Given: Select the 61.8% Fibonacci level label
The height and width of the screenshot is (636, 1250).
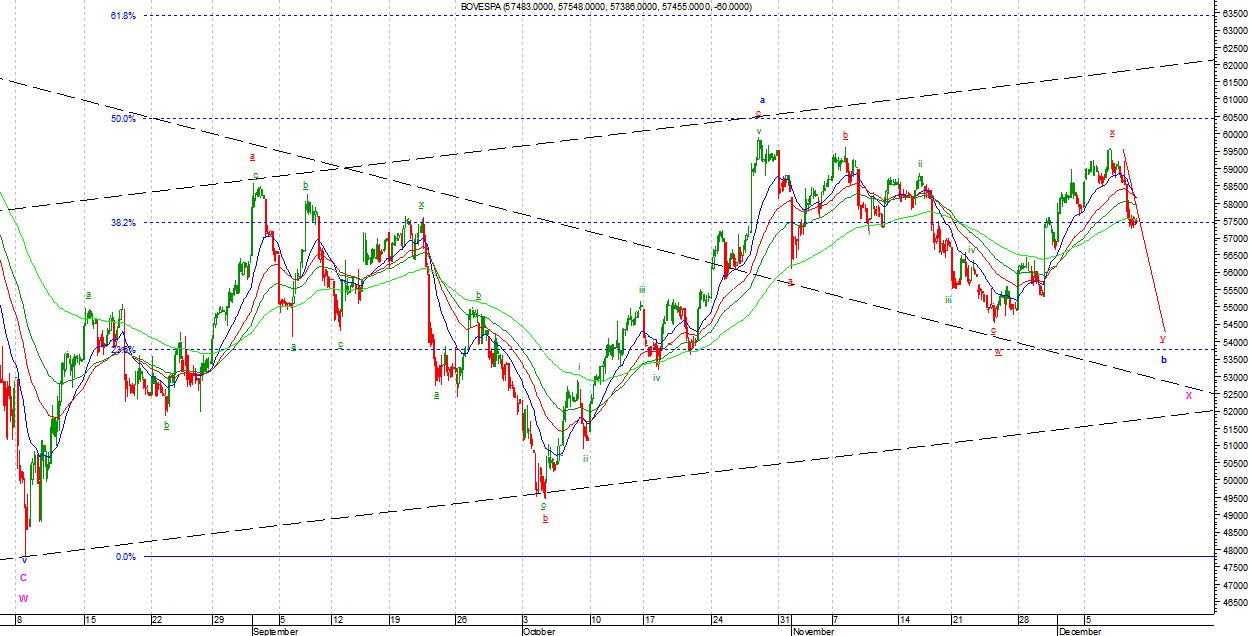Looking at the screenshot, I should 123,16.
